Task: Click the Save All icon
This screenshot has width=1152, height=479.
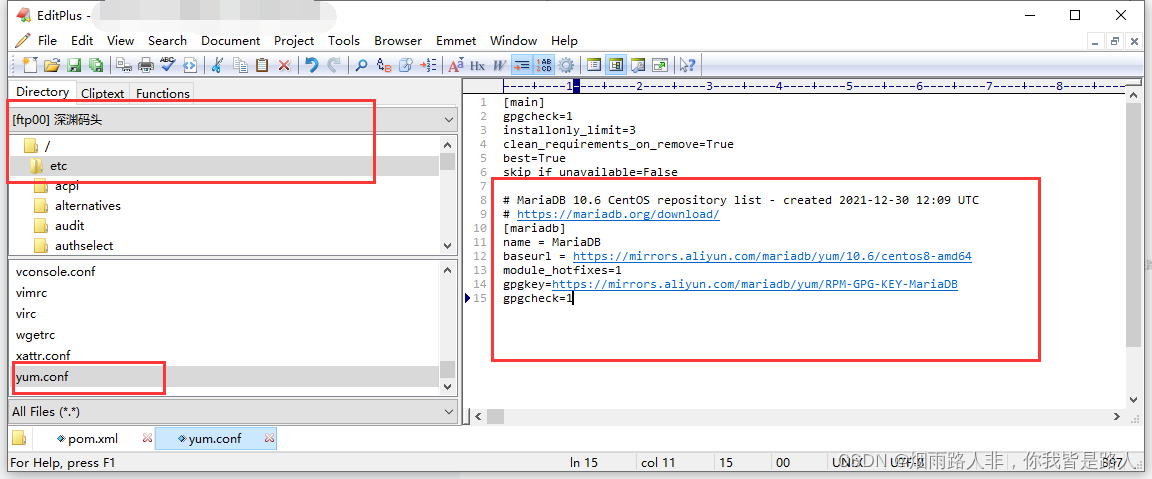Action: 96,65
